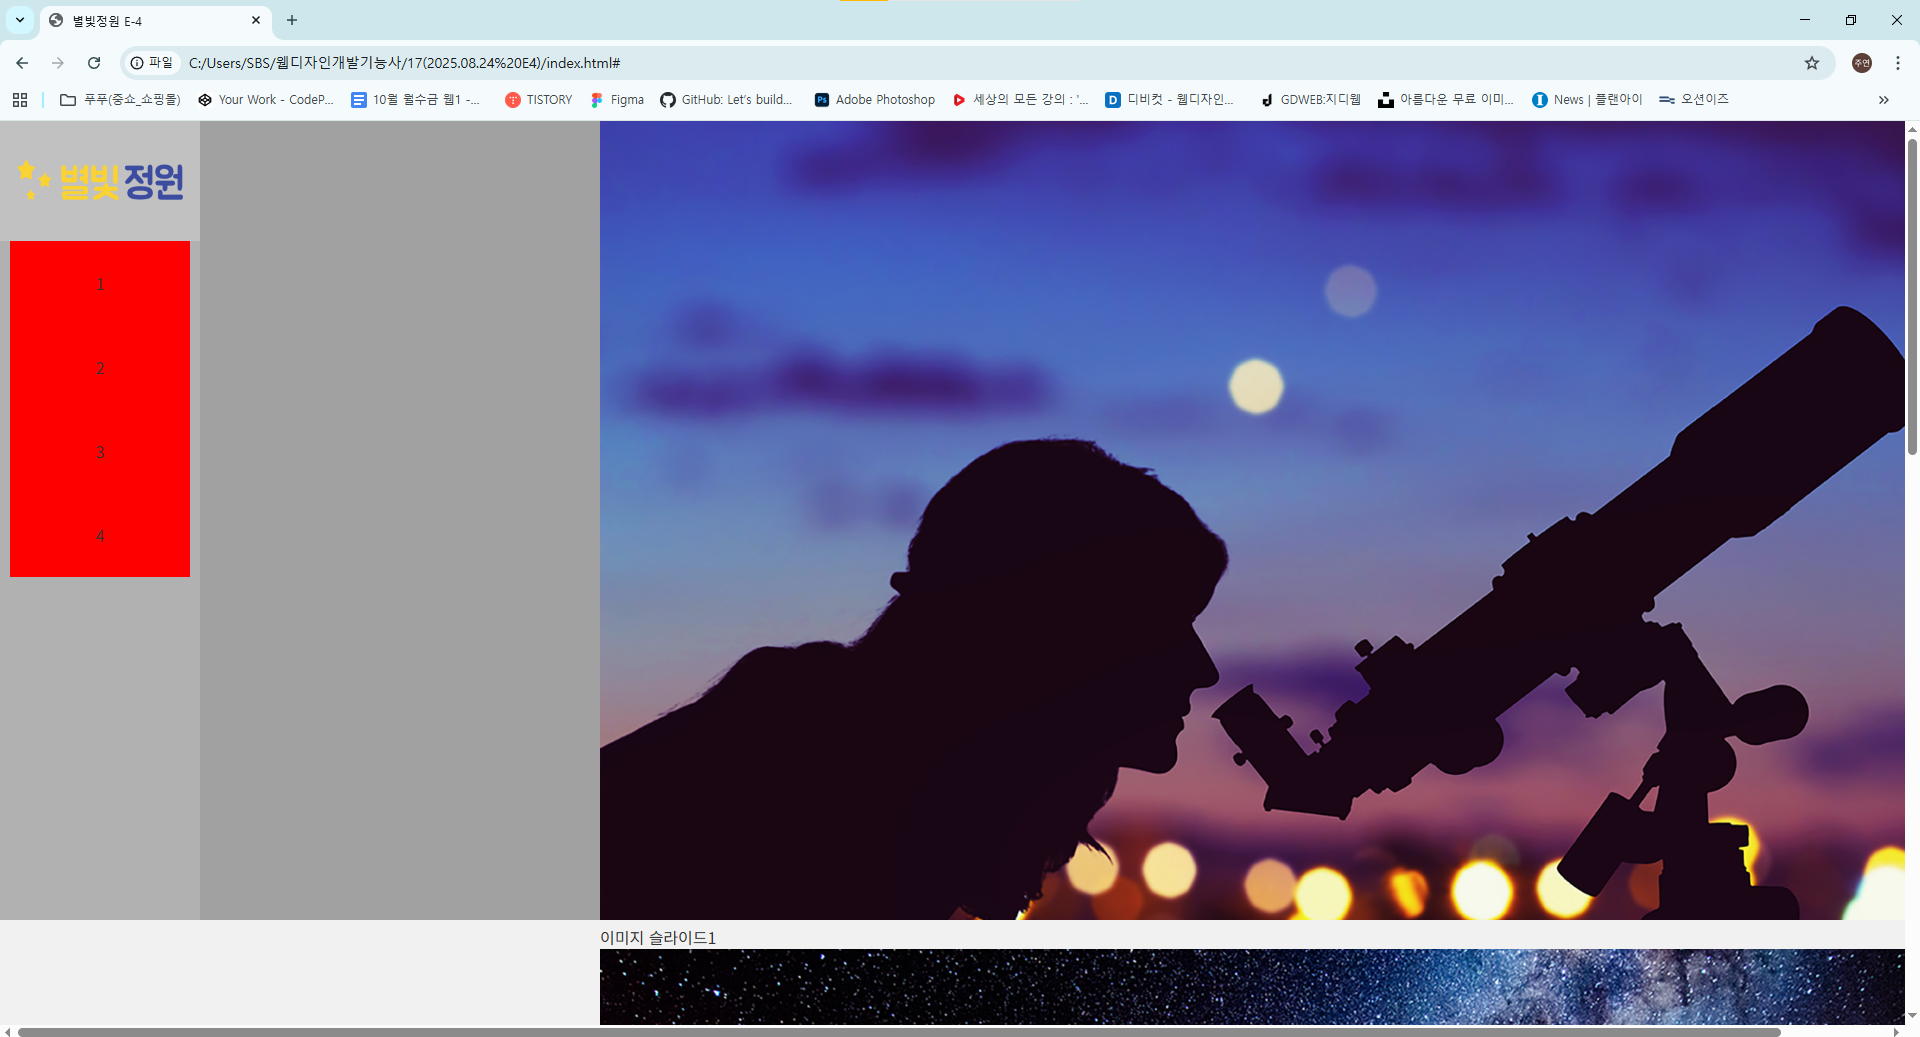Viewport: 1920px width, 1037px height.
Task: Open the GitHub bookmark
Action: (726, 100)
